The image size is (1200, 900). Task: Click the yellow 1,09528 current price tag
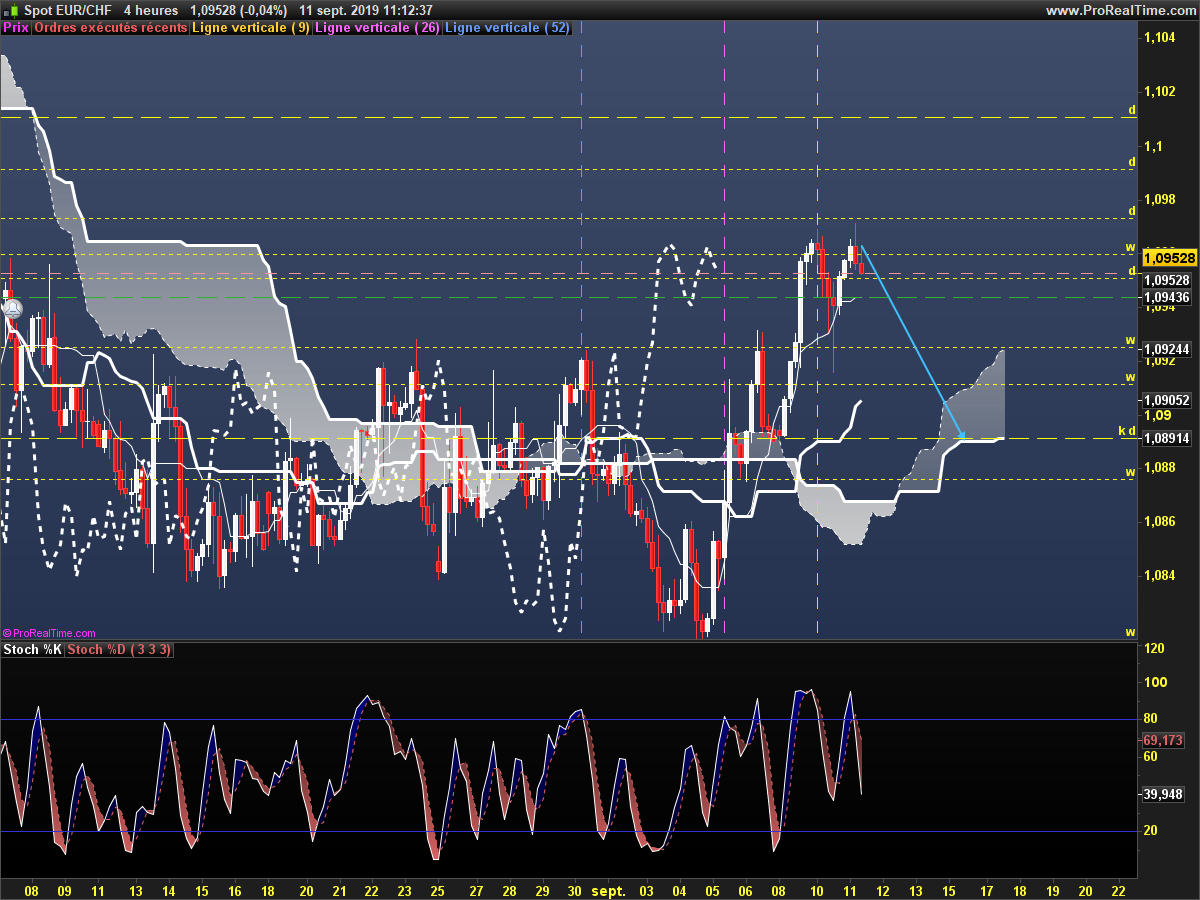point(1168,256)
